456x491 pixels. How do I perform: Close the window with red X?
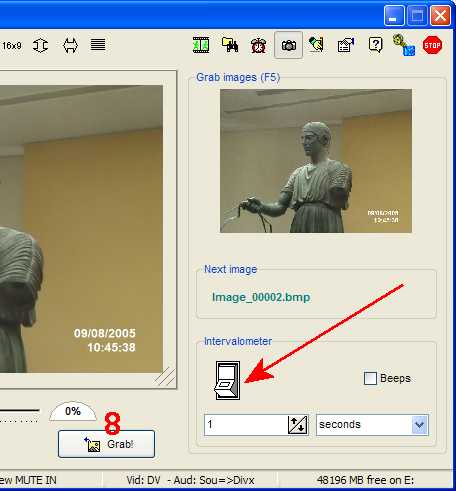(440, 15)
